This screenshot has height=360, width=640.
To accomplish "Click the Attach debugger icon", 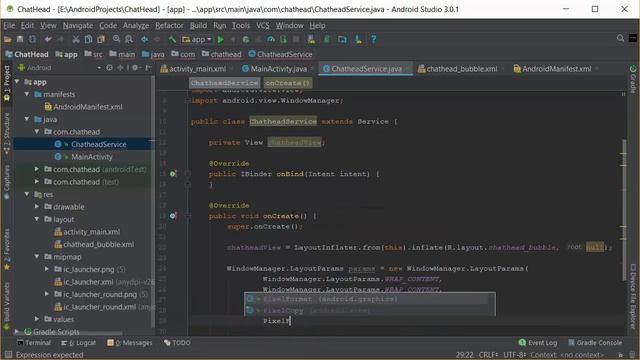I will [283, 40].
